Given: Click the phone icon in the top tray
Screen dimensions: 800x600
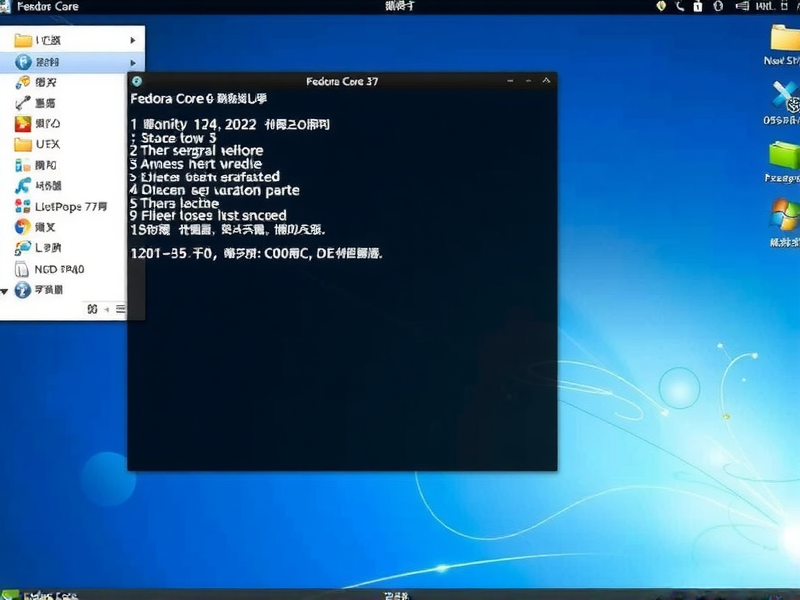Looking at the screenshot, I should pos(682,8).
